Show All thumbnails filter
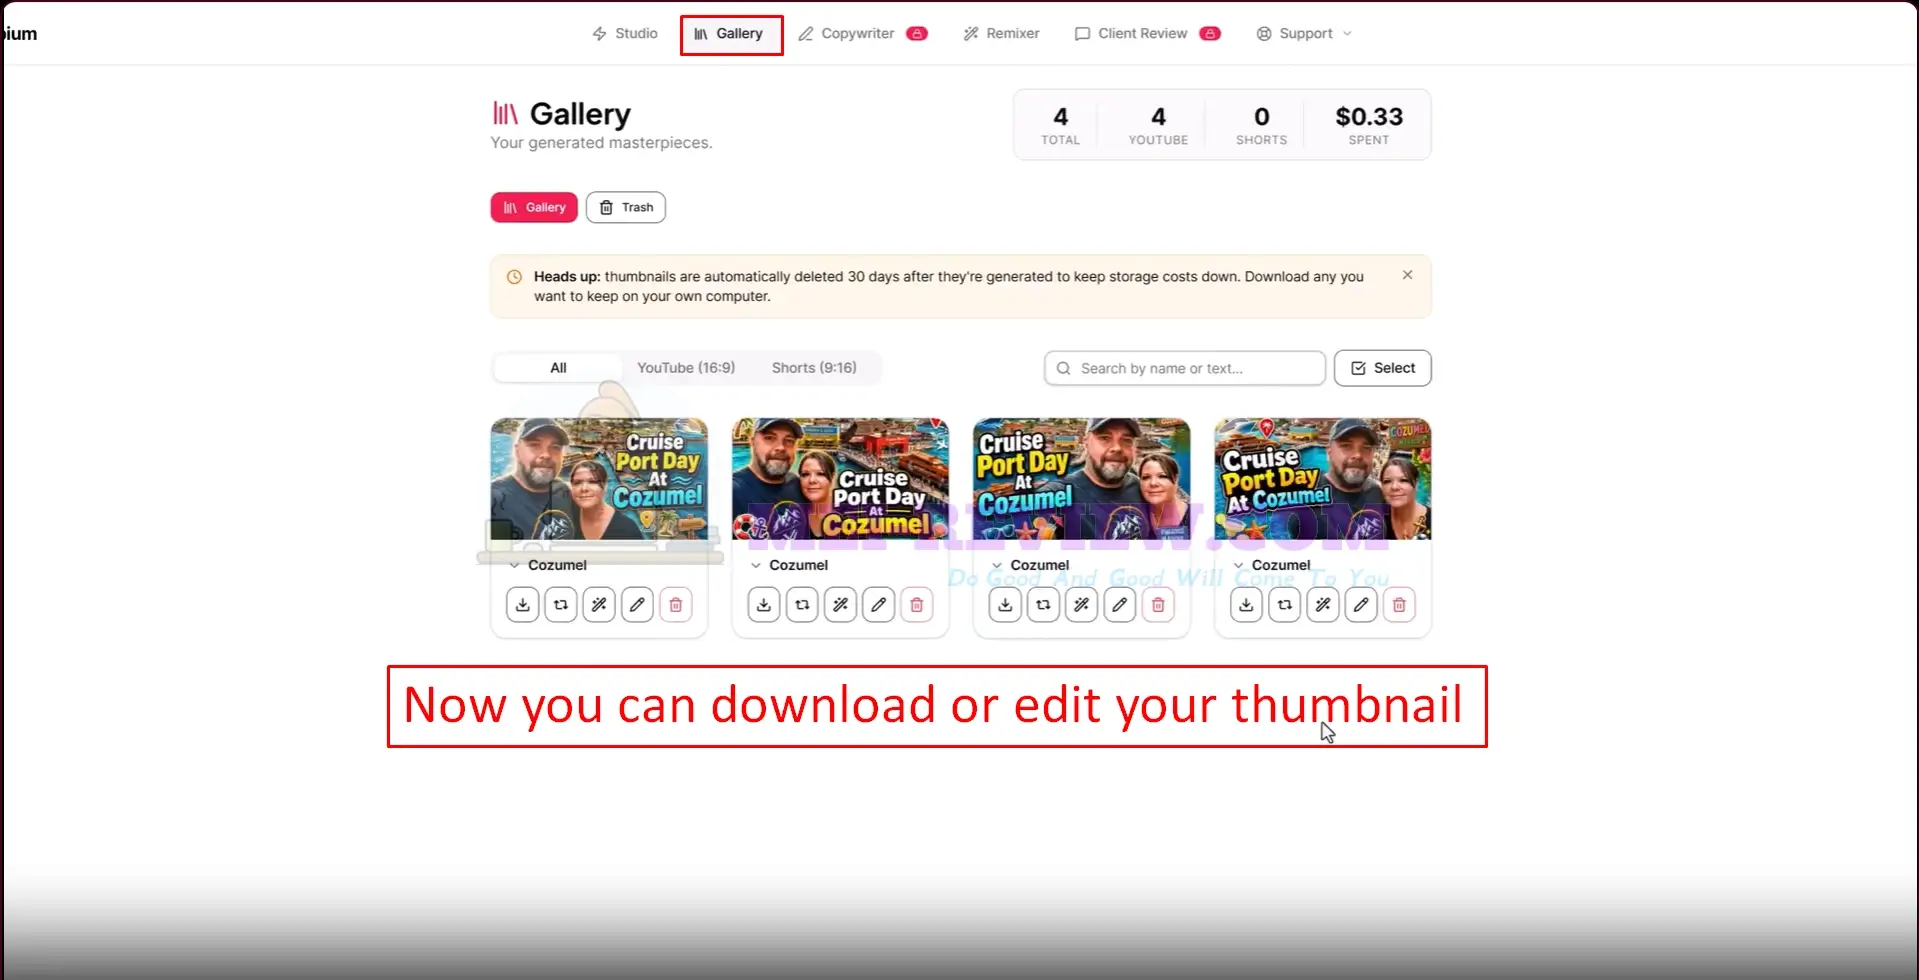This screenshot has height=980, width=1919. coord(558,368)
